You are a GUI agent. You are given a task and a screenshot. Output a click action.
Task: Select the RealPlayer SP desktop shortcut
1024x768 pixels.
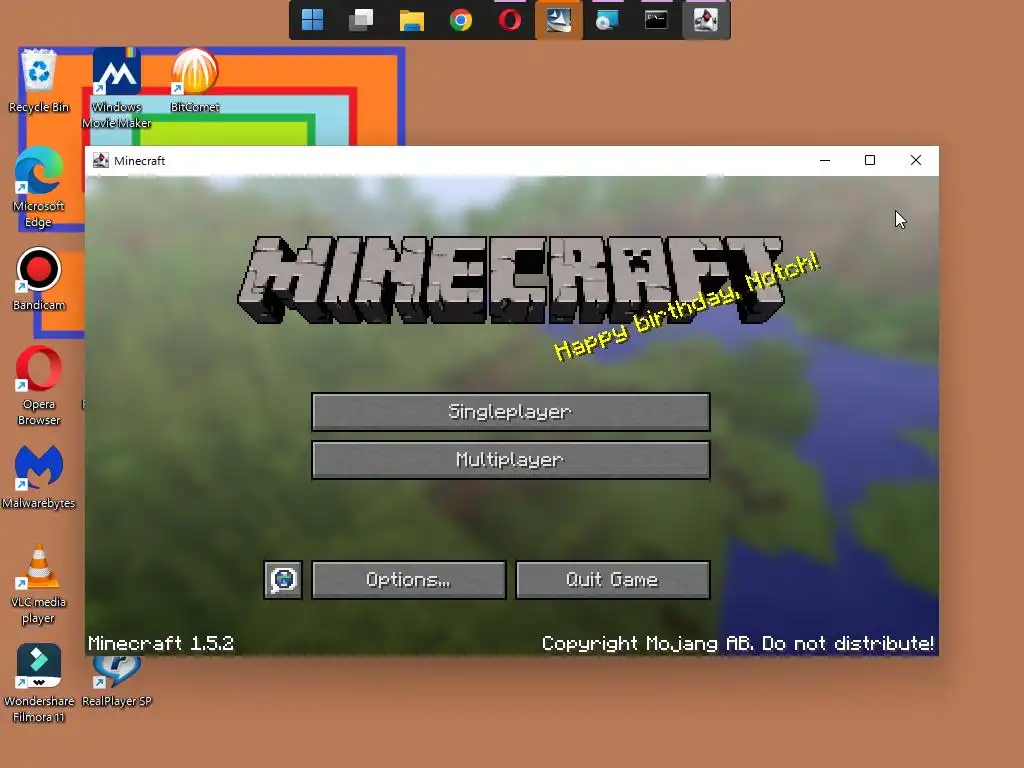click(117, 682)
